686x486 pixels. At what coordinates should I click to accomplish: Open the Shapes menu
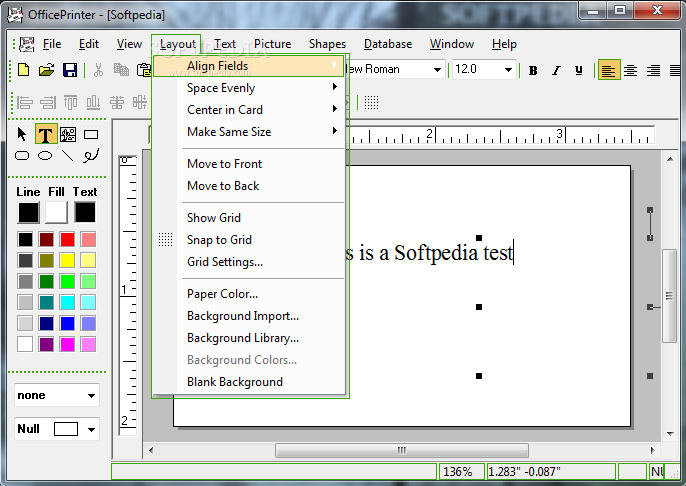(x=327, y=44)
